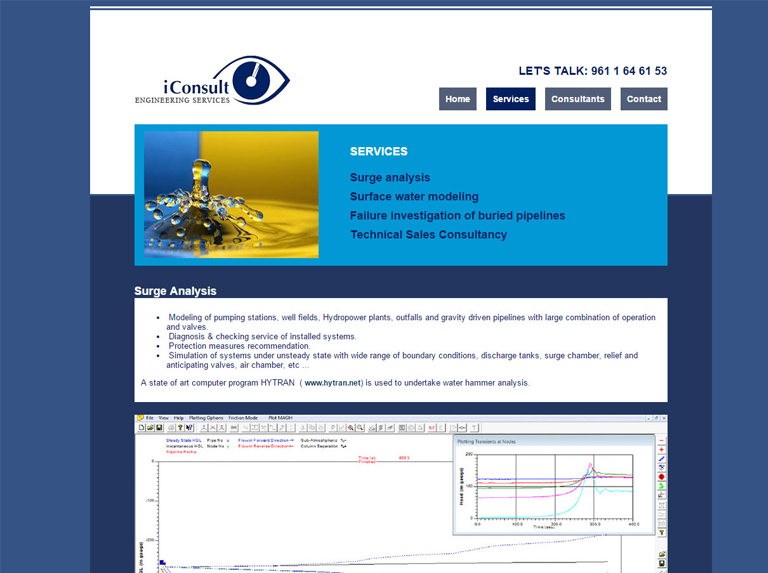Open the Consultants page
768x573 pixels.
[x=577, y=99]
